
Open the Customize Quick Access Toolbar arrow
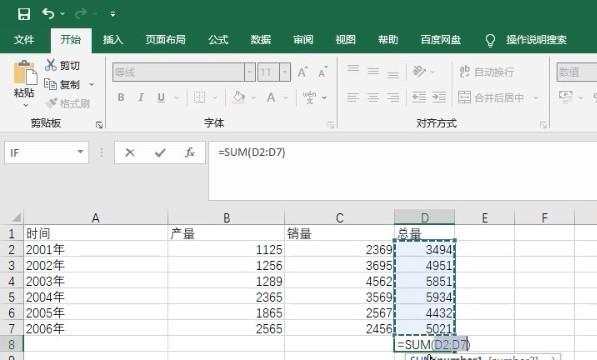point(113,14)
